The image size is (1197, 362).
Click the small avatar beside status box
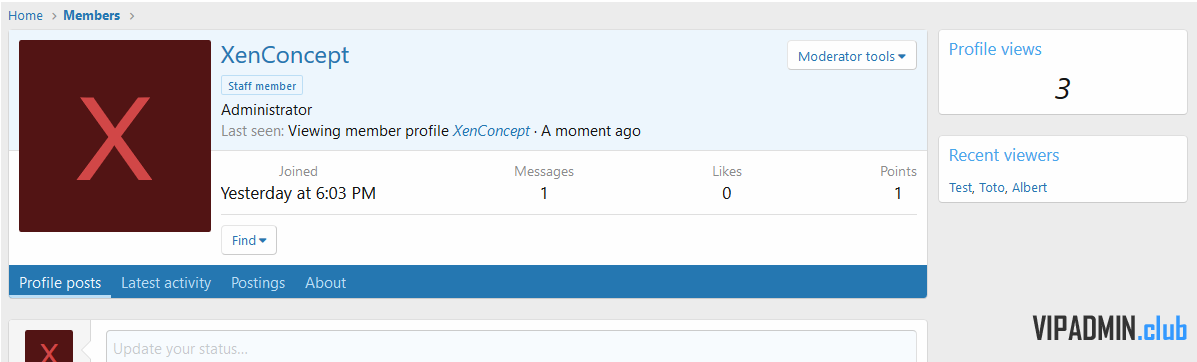coord(49,346)
